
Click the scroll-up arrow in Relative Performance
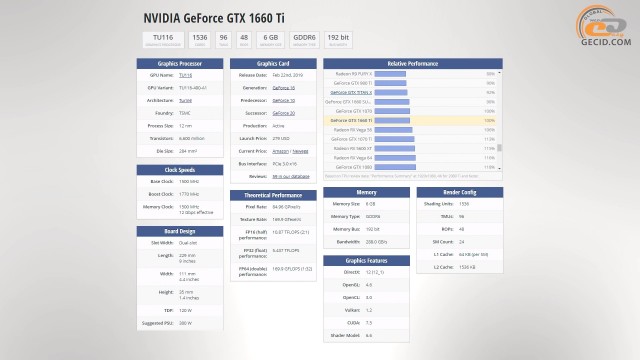click(x=499, y=73)
